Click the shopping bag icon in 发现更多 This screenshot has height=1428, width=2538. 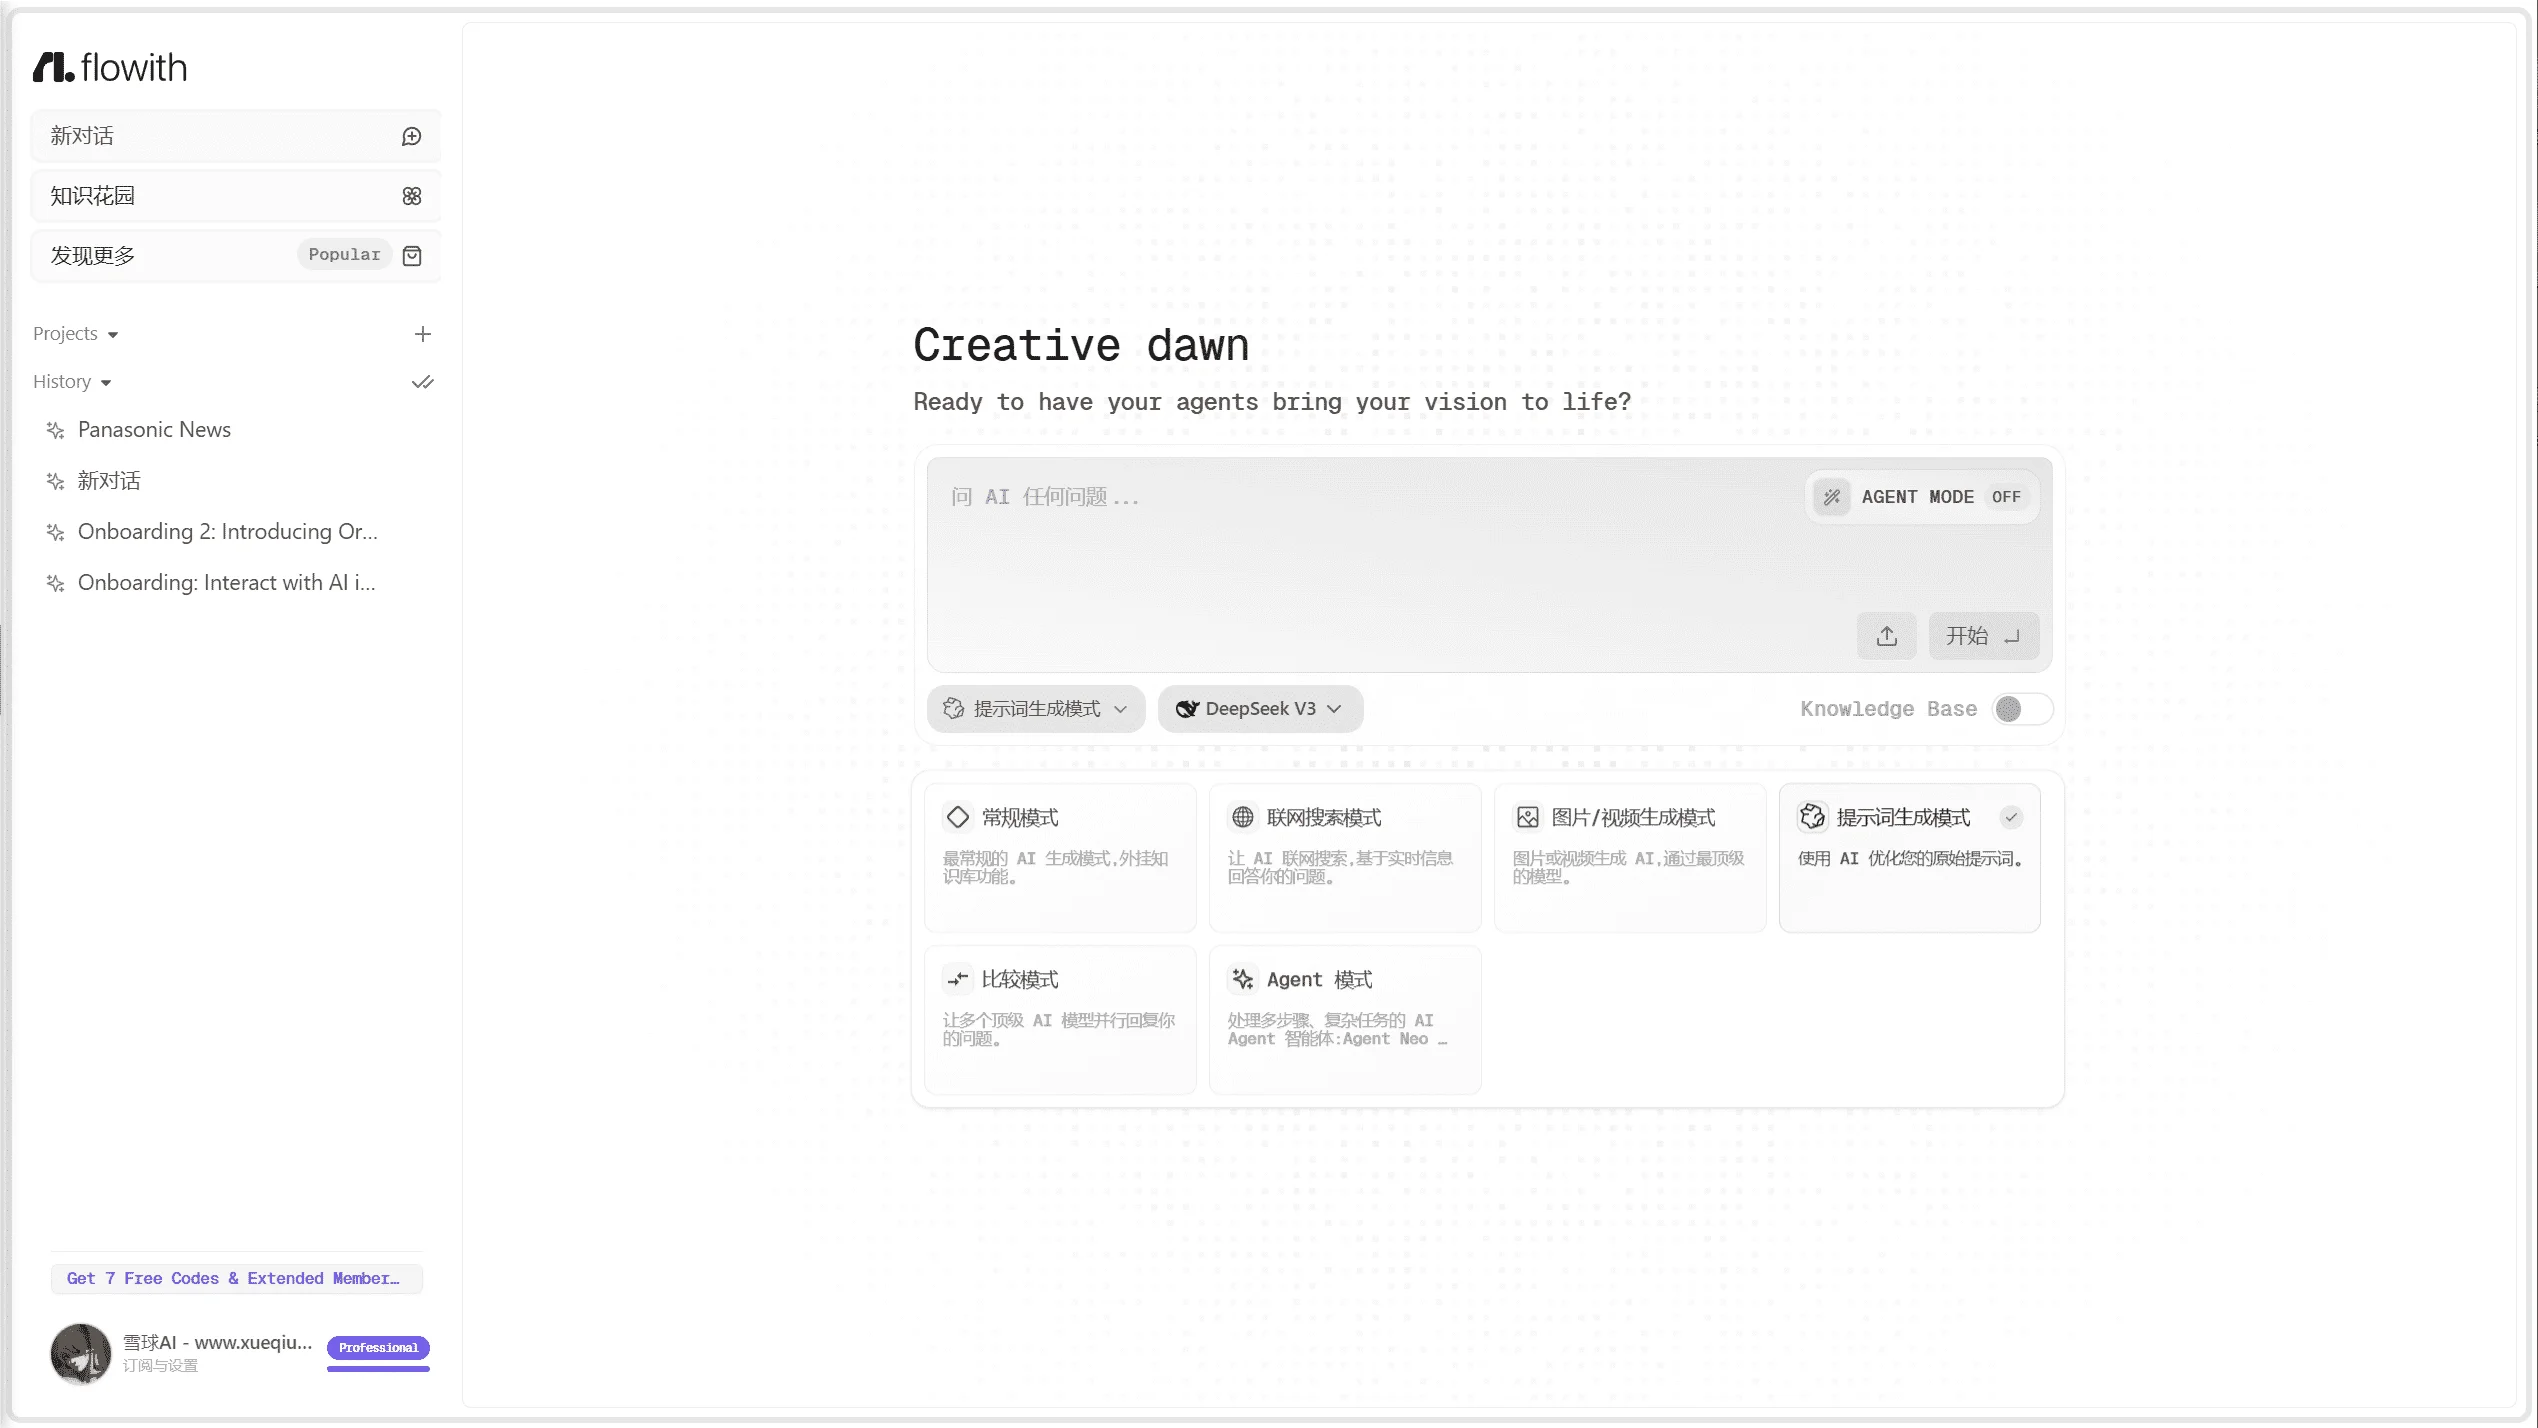[x=411, y=256]
